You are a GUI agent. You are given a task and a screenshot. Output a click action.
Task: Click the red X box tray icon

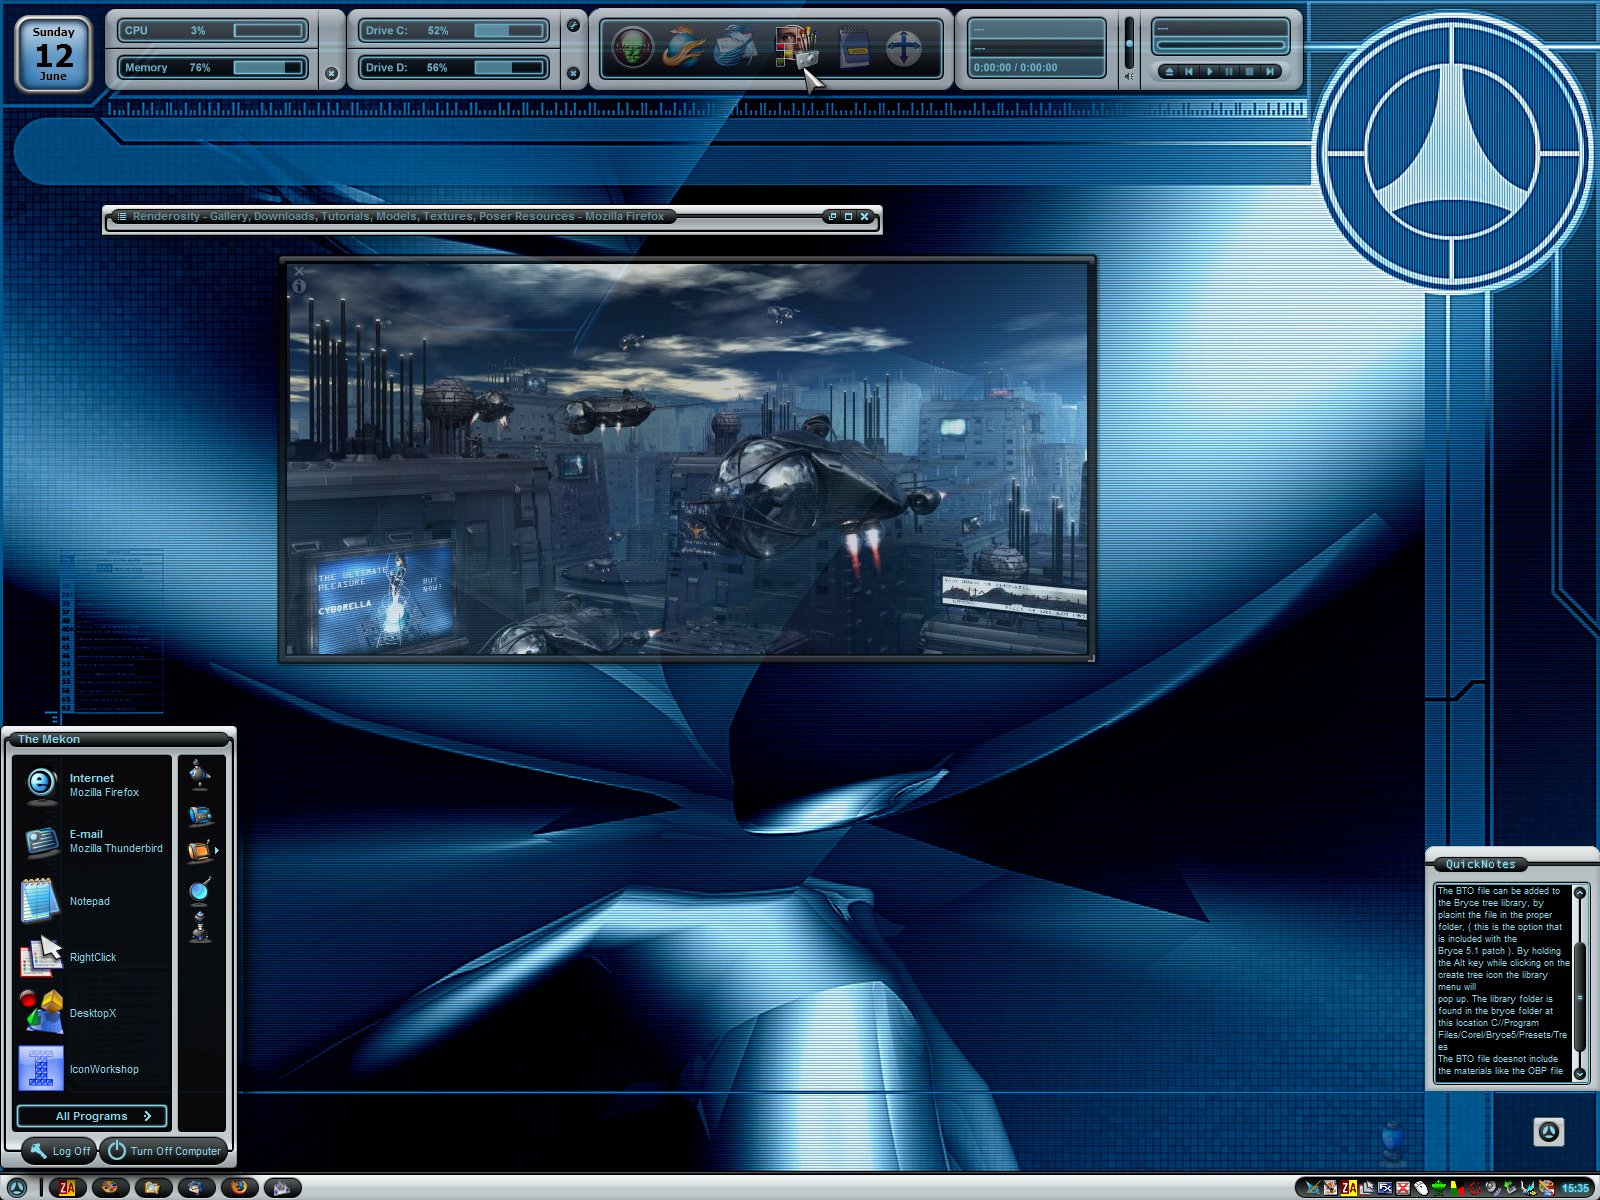pyautogui.click(x=1403, y=1188)
